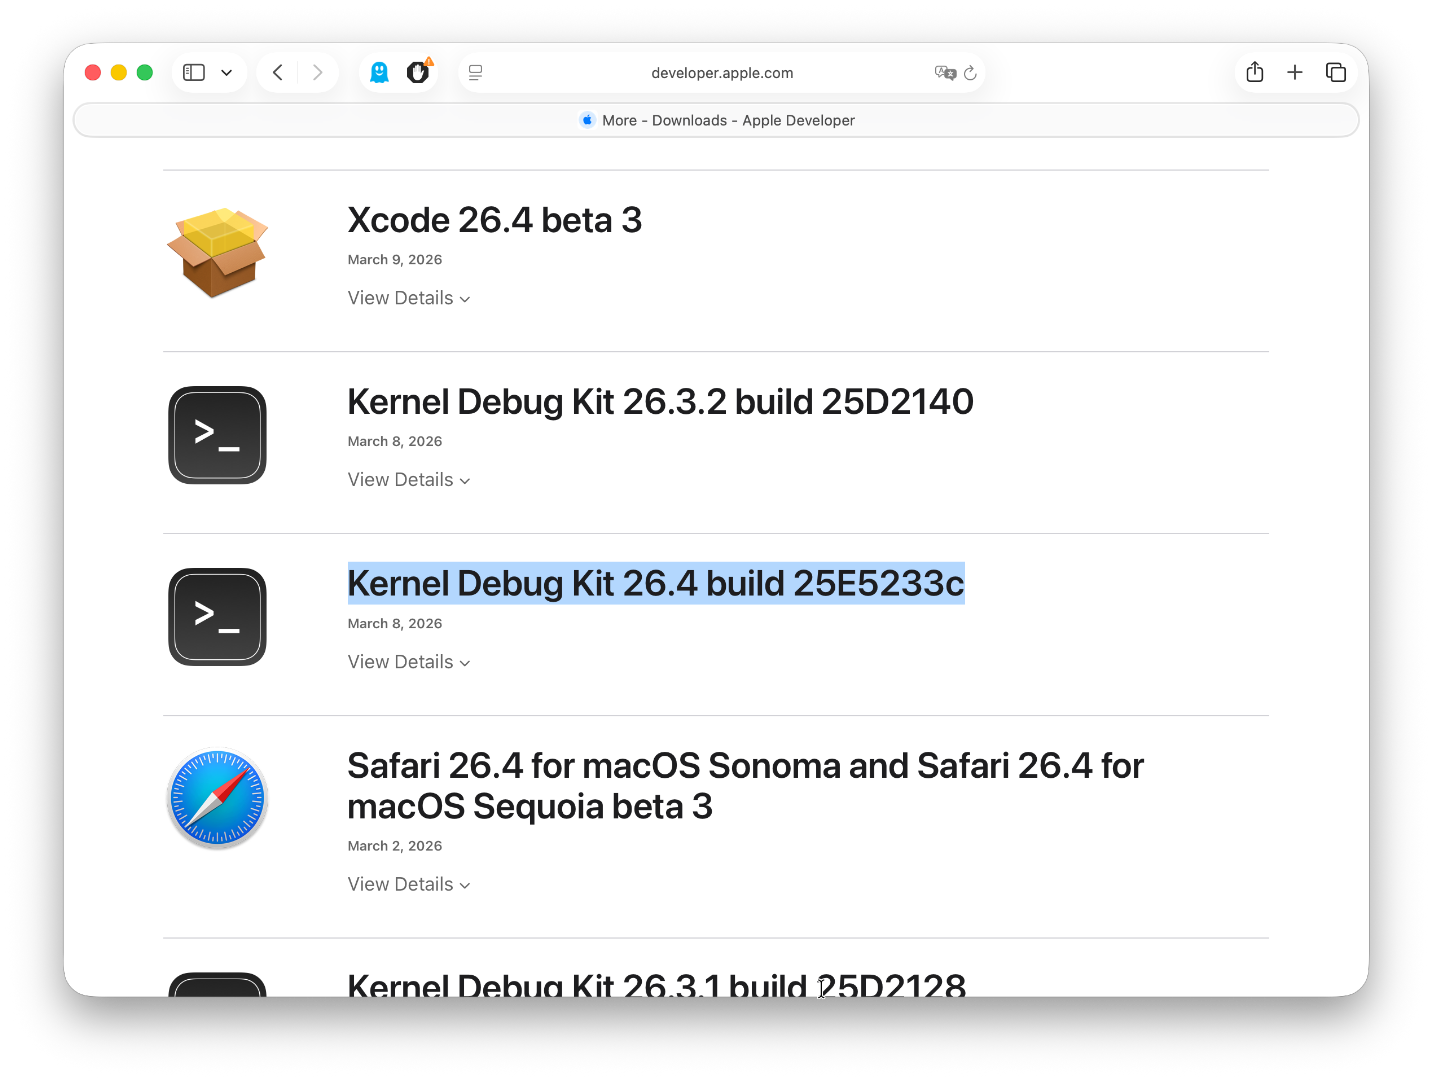Select the More - Downloads - Apple Developer tab
Viewport: 1432px width, 1080px height.
(x=716, y=120)
